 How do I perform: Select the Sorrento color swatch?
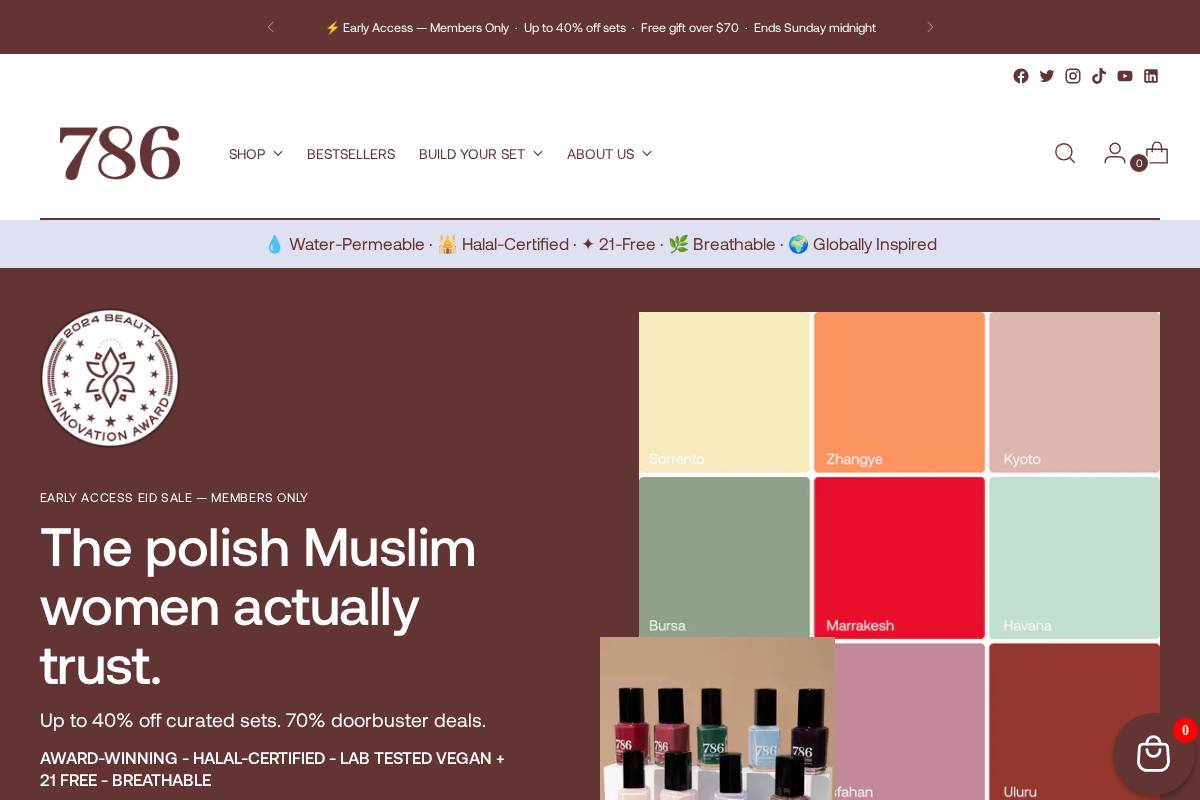724,392
